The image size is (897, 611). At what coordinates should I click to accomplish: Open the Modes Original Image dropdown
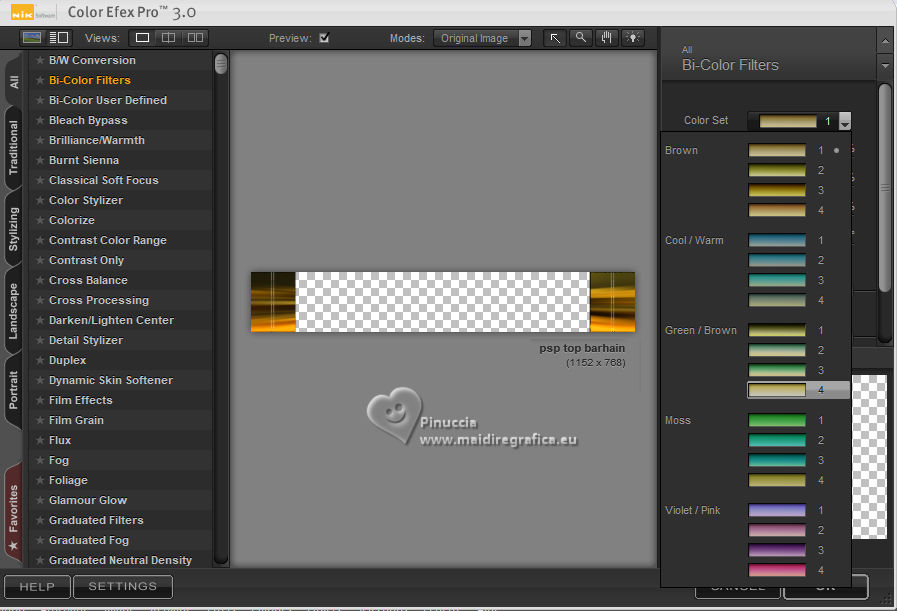[x=482, y=38]
